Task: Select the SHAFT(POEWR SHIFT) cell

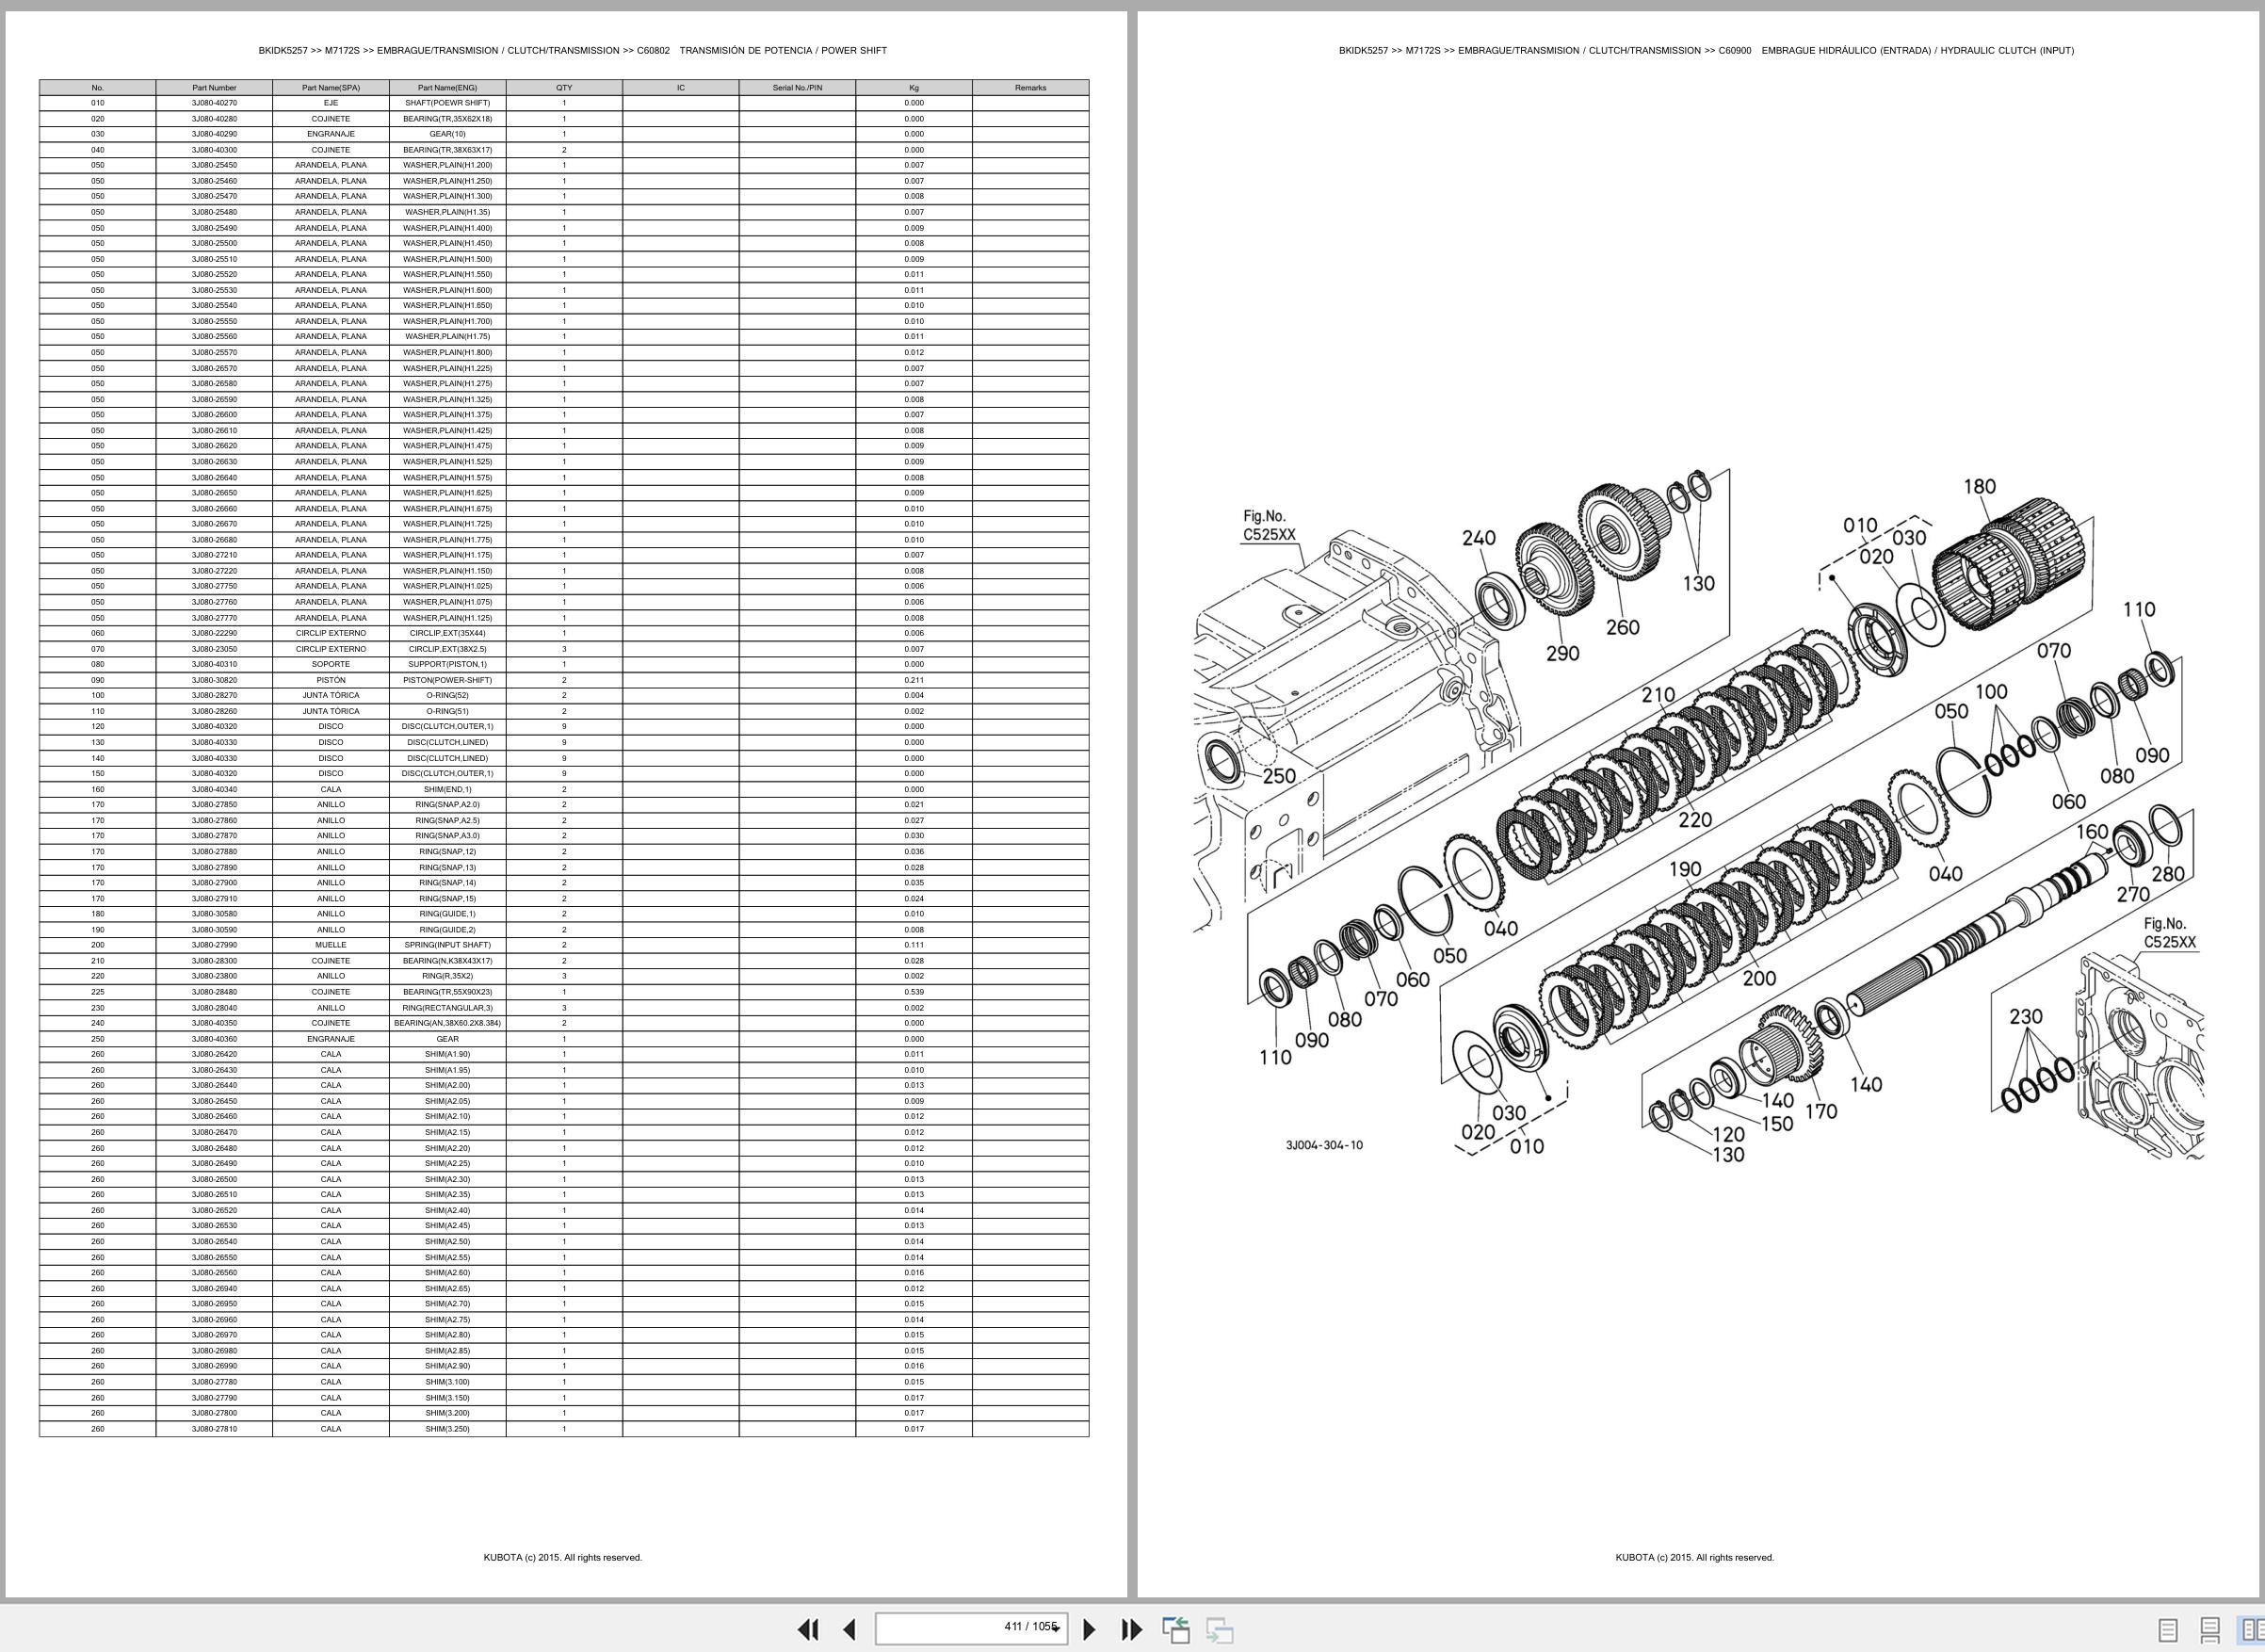Action: [447, 103]
